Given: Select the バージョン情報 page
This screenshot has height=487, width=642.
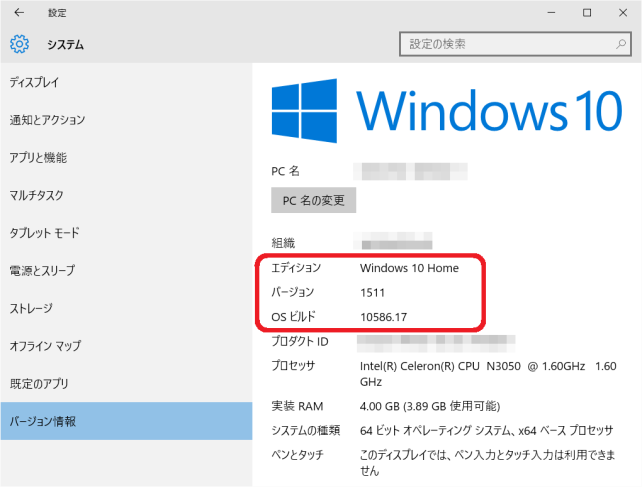Looking at the screenshot, I should [x=126, y=421].
